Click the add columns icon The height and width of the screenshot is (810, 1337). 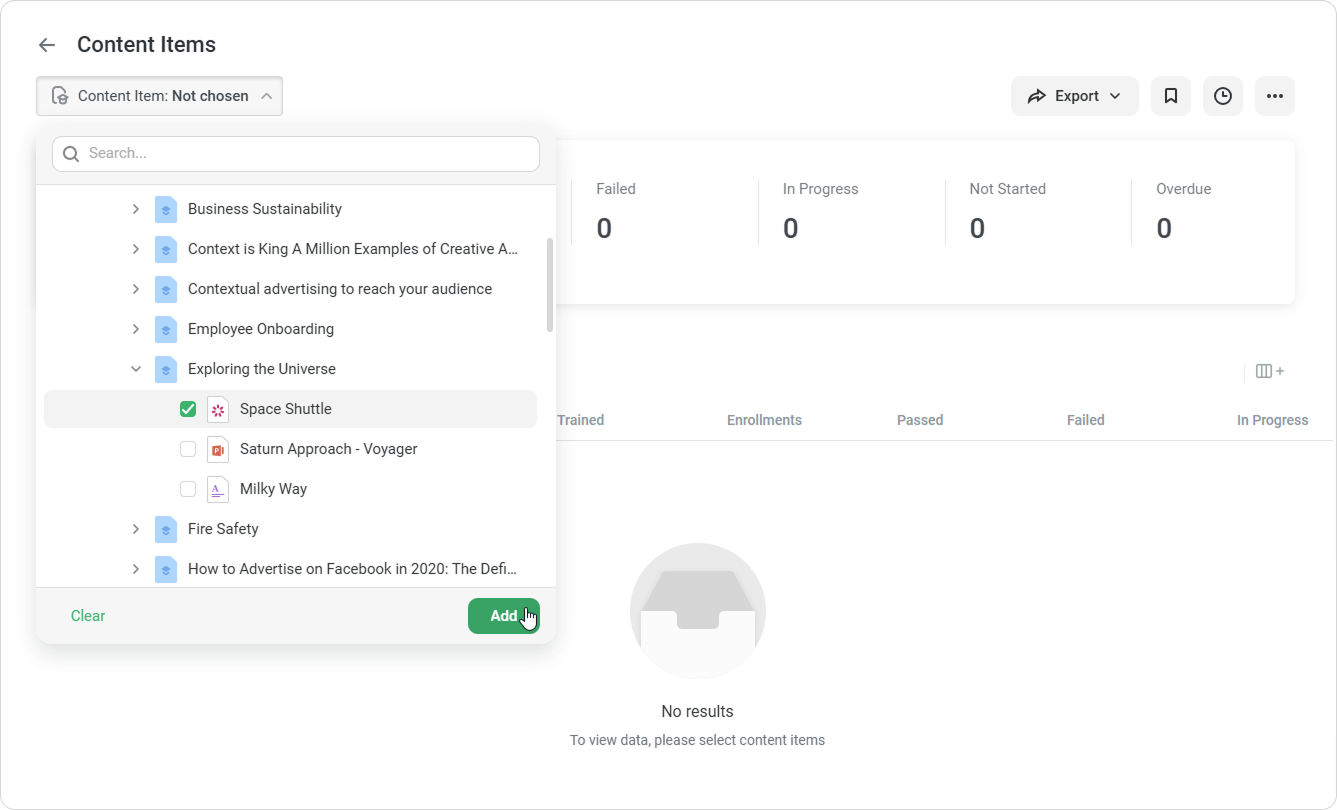point(1269,371)
